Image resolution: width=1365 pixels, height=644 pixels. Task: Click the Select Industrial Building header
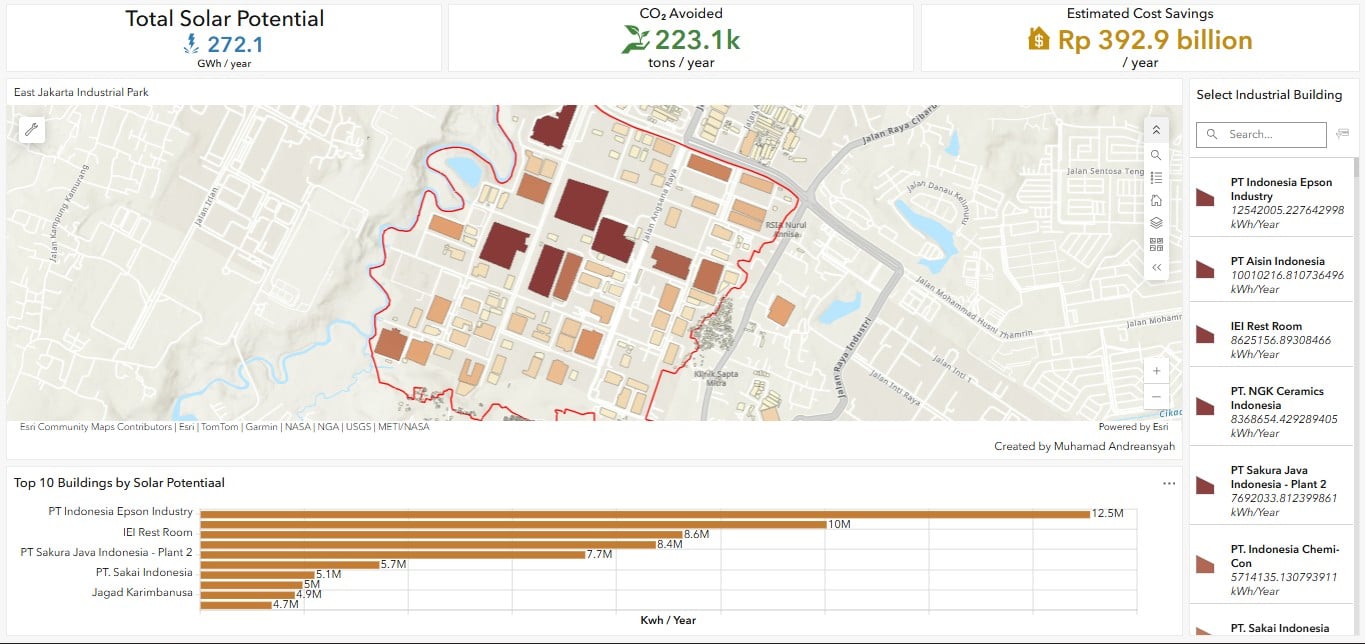click(1269, 95)
